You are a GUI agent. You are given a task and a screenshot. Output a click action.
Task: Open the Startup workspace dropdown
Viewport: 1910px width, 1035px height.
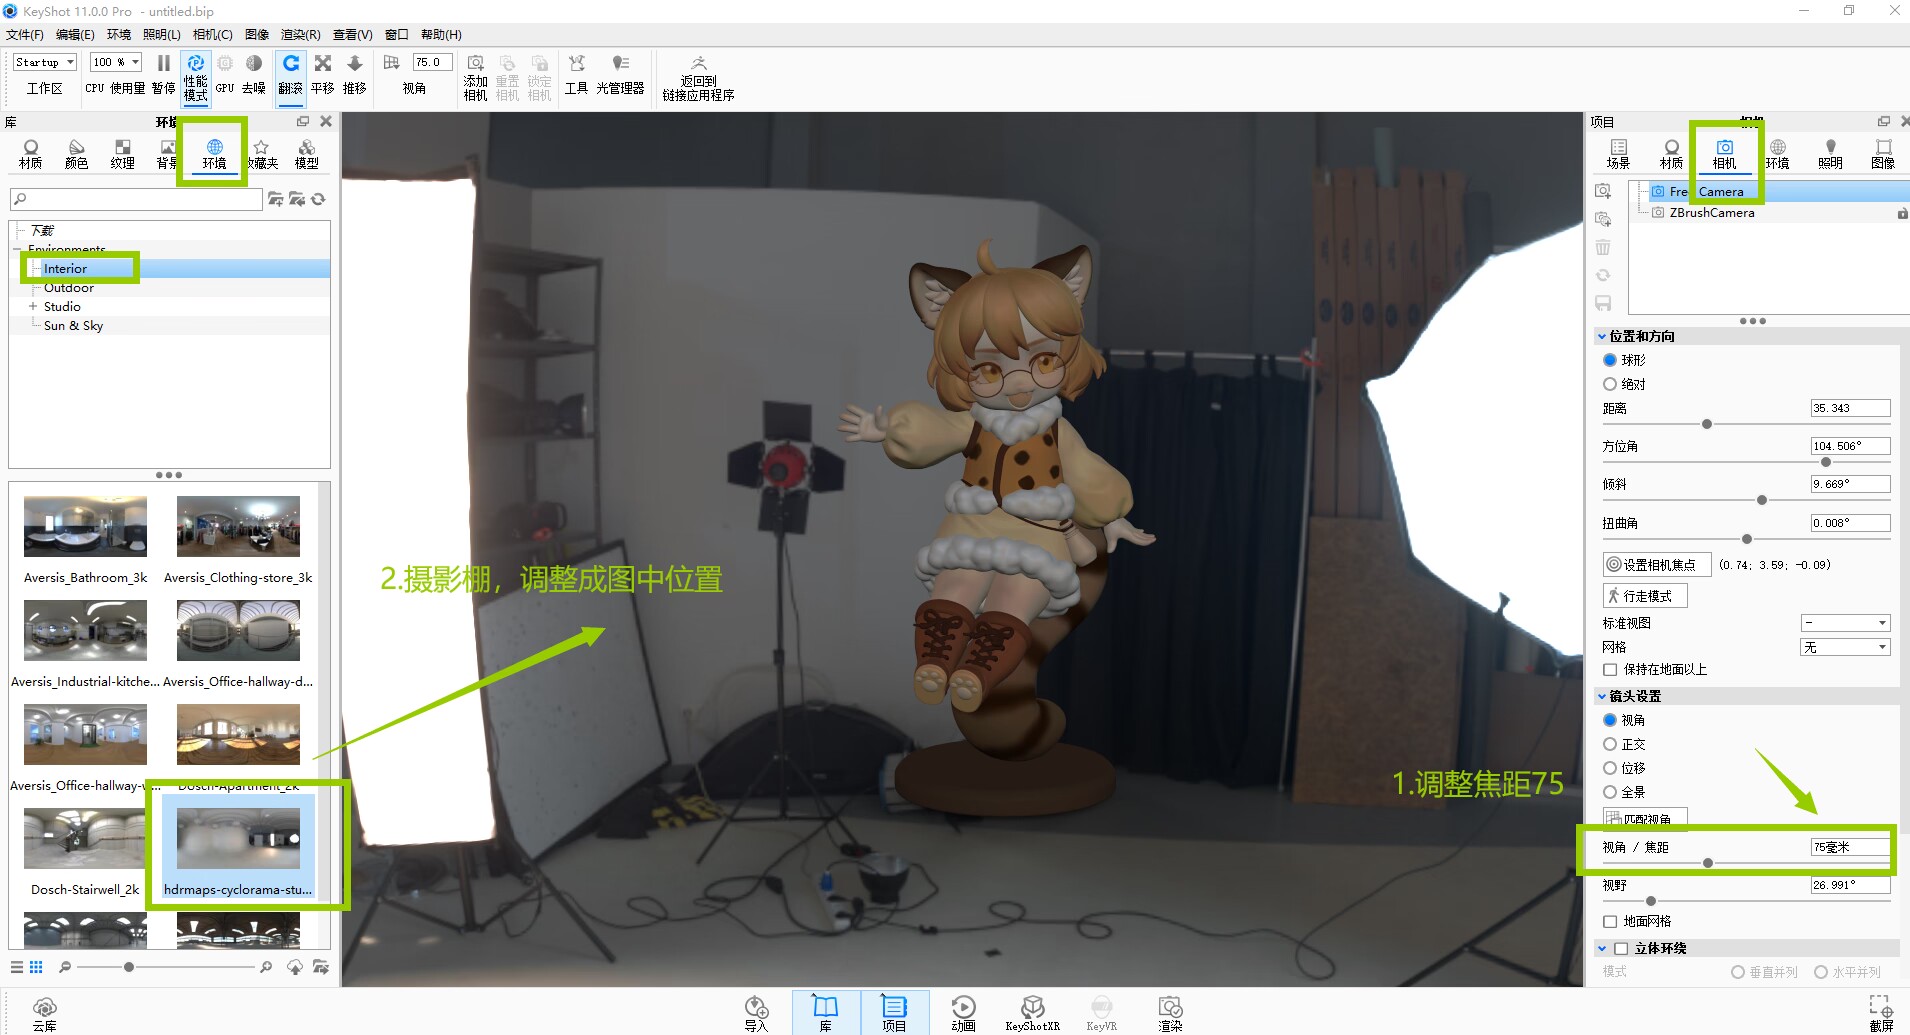pos(45,62)
